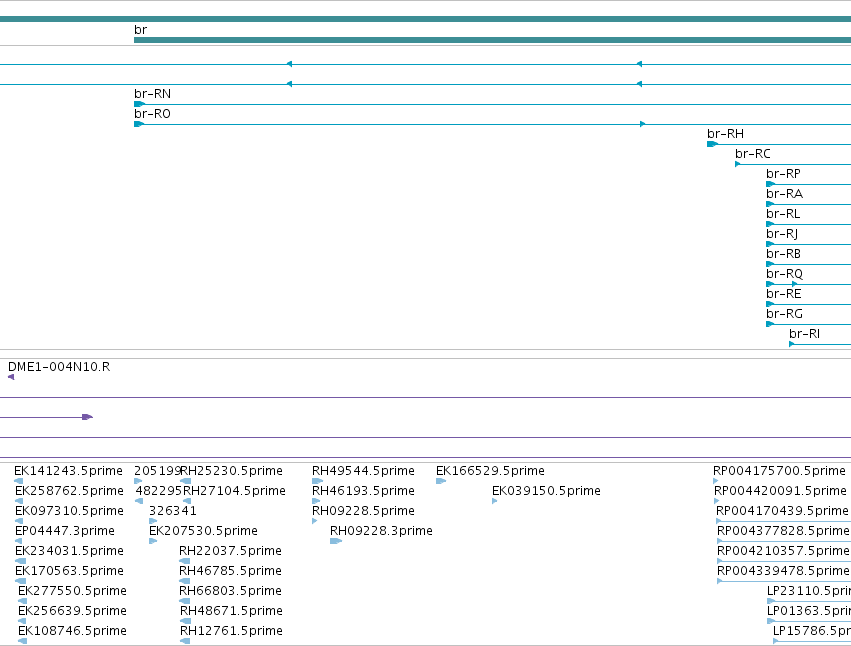Select EK234031.5prime EST label
The height and width of the screenshot is (646, 851).
(69, 552)
